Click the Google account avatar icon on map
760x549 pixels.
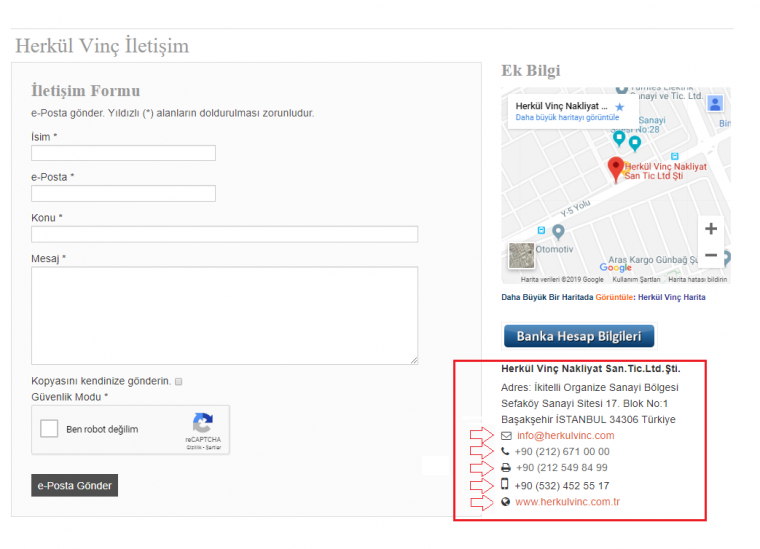pos(715,103)
